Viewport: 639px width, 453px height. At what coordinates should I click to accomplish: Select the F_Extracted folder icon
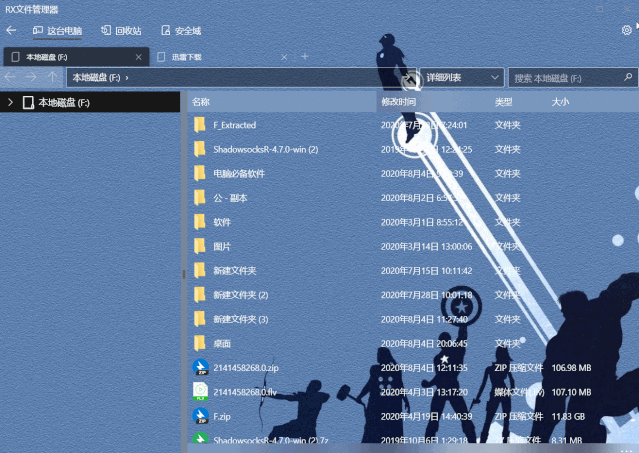pyautogui.click(x=200, y=125)
